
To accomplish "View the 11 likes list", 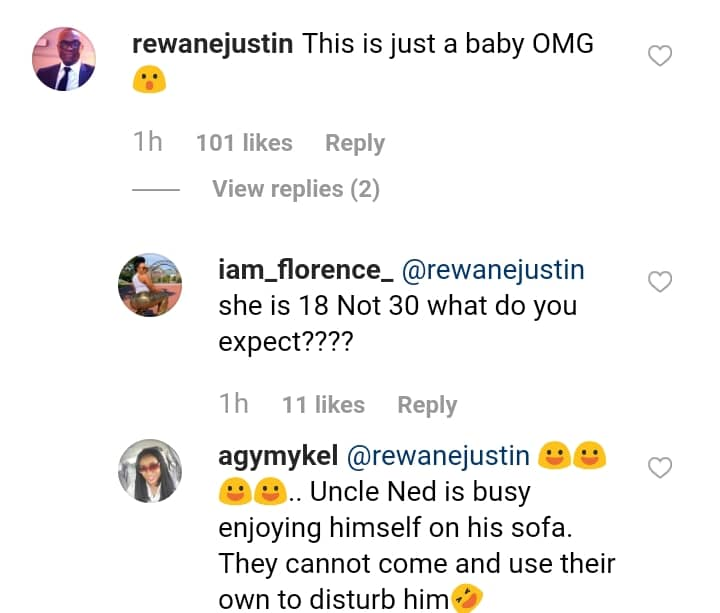I will (323, 405).
